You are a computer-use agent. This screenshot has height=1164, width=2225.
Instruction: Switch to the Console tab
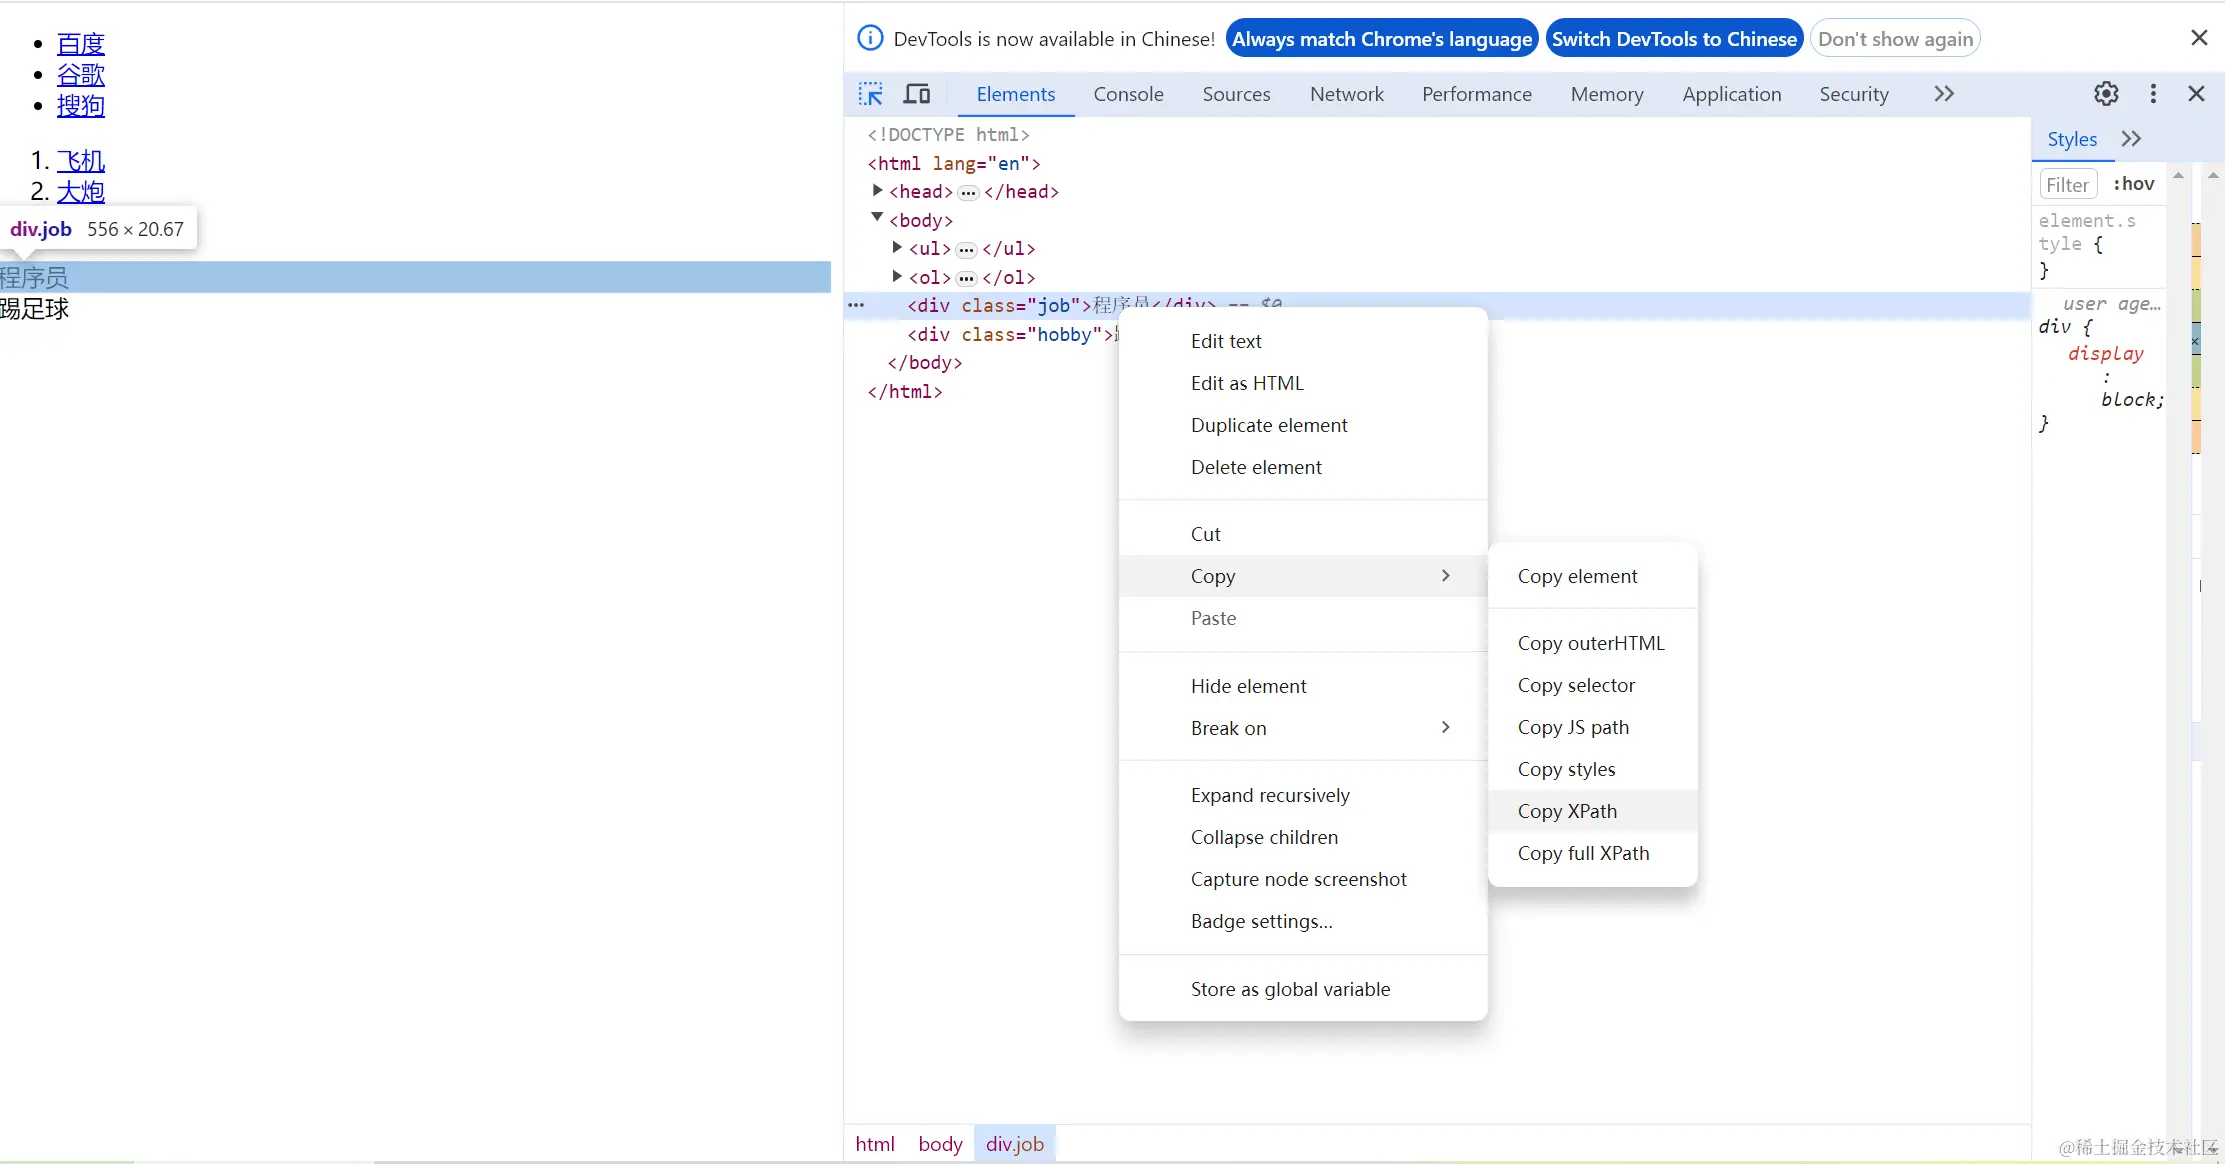tap(1128, 94)
